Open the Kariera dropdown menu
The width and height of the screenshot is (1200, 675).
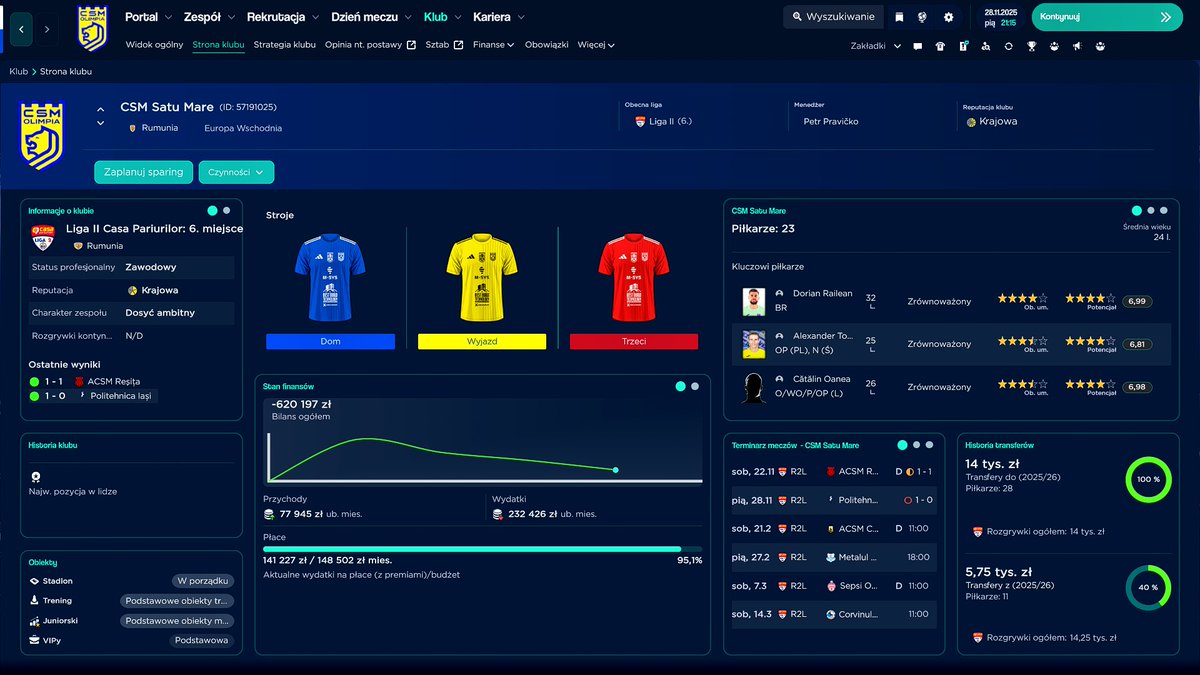click(x=499, y=17)
